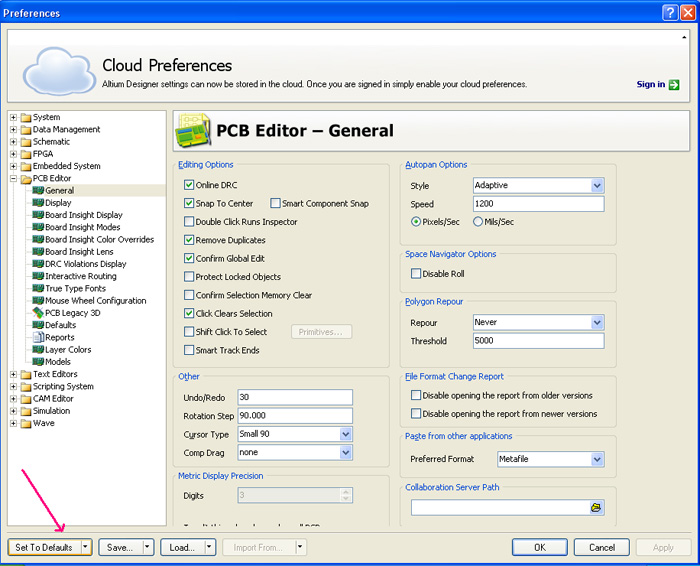
Task: Disable the Online DRC checkbox
Action: click(x=189, y=185)
